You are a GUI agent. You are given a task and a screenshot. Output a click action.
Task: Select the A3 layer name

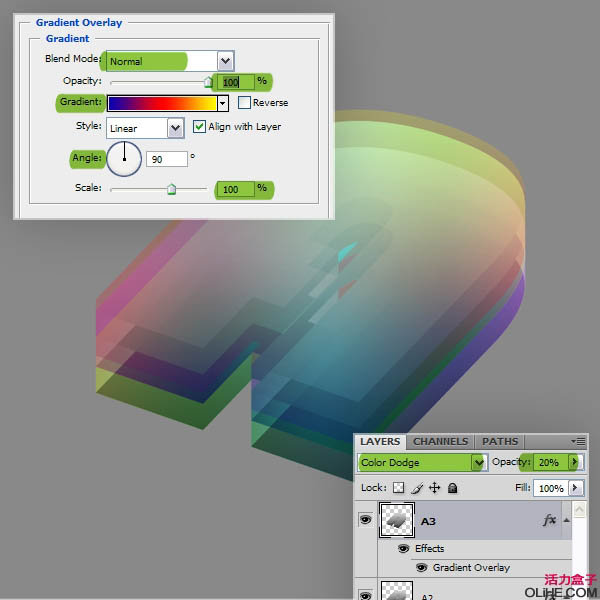coord(428,521)
